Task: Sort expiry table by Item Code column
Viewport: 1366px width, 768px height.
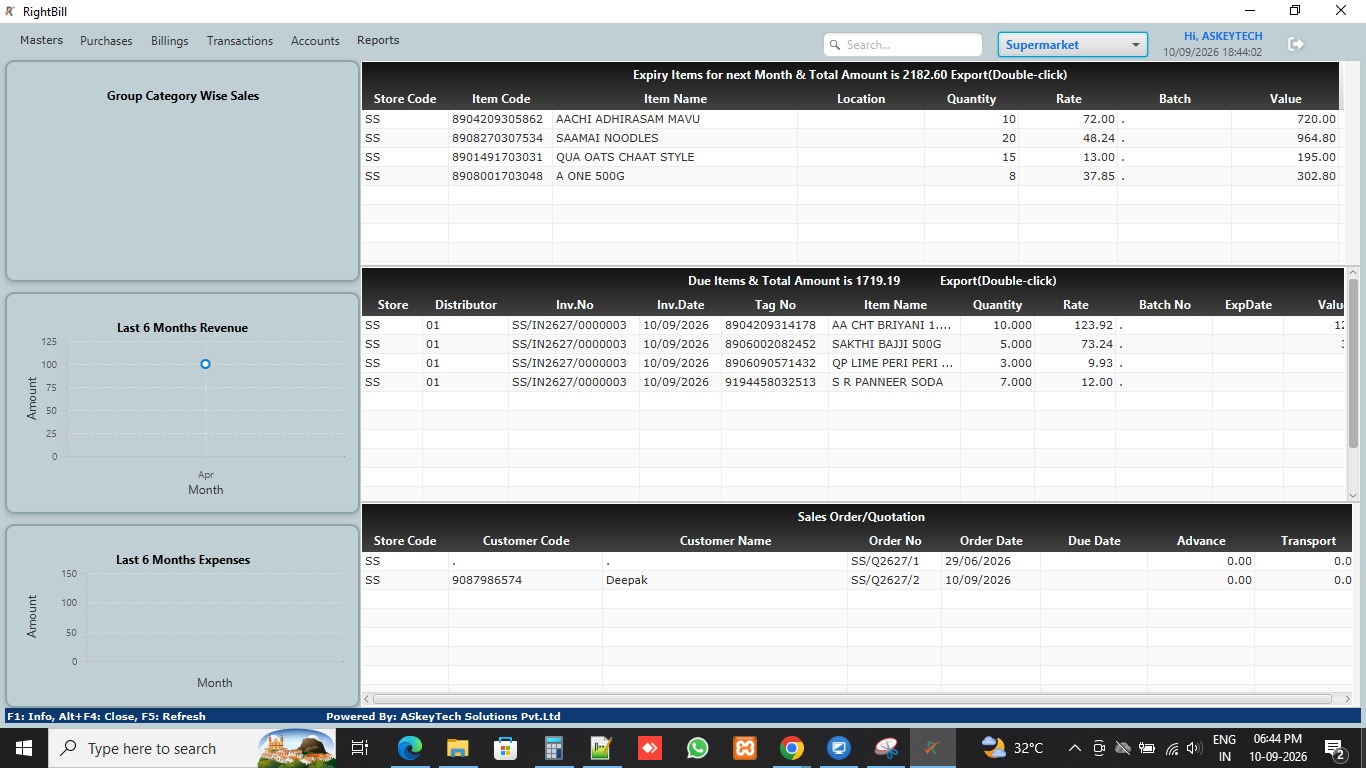Action: 501,99
